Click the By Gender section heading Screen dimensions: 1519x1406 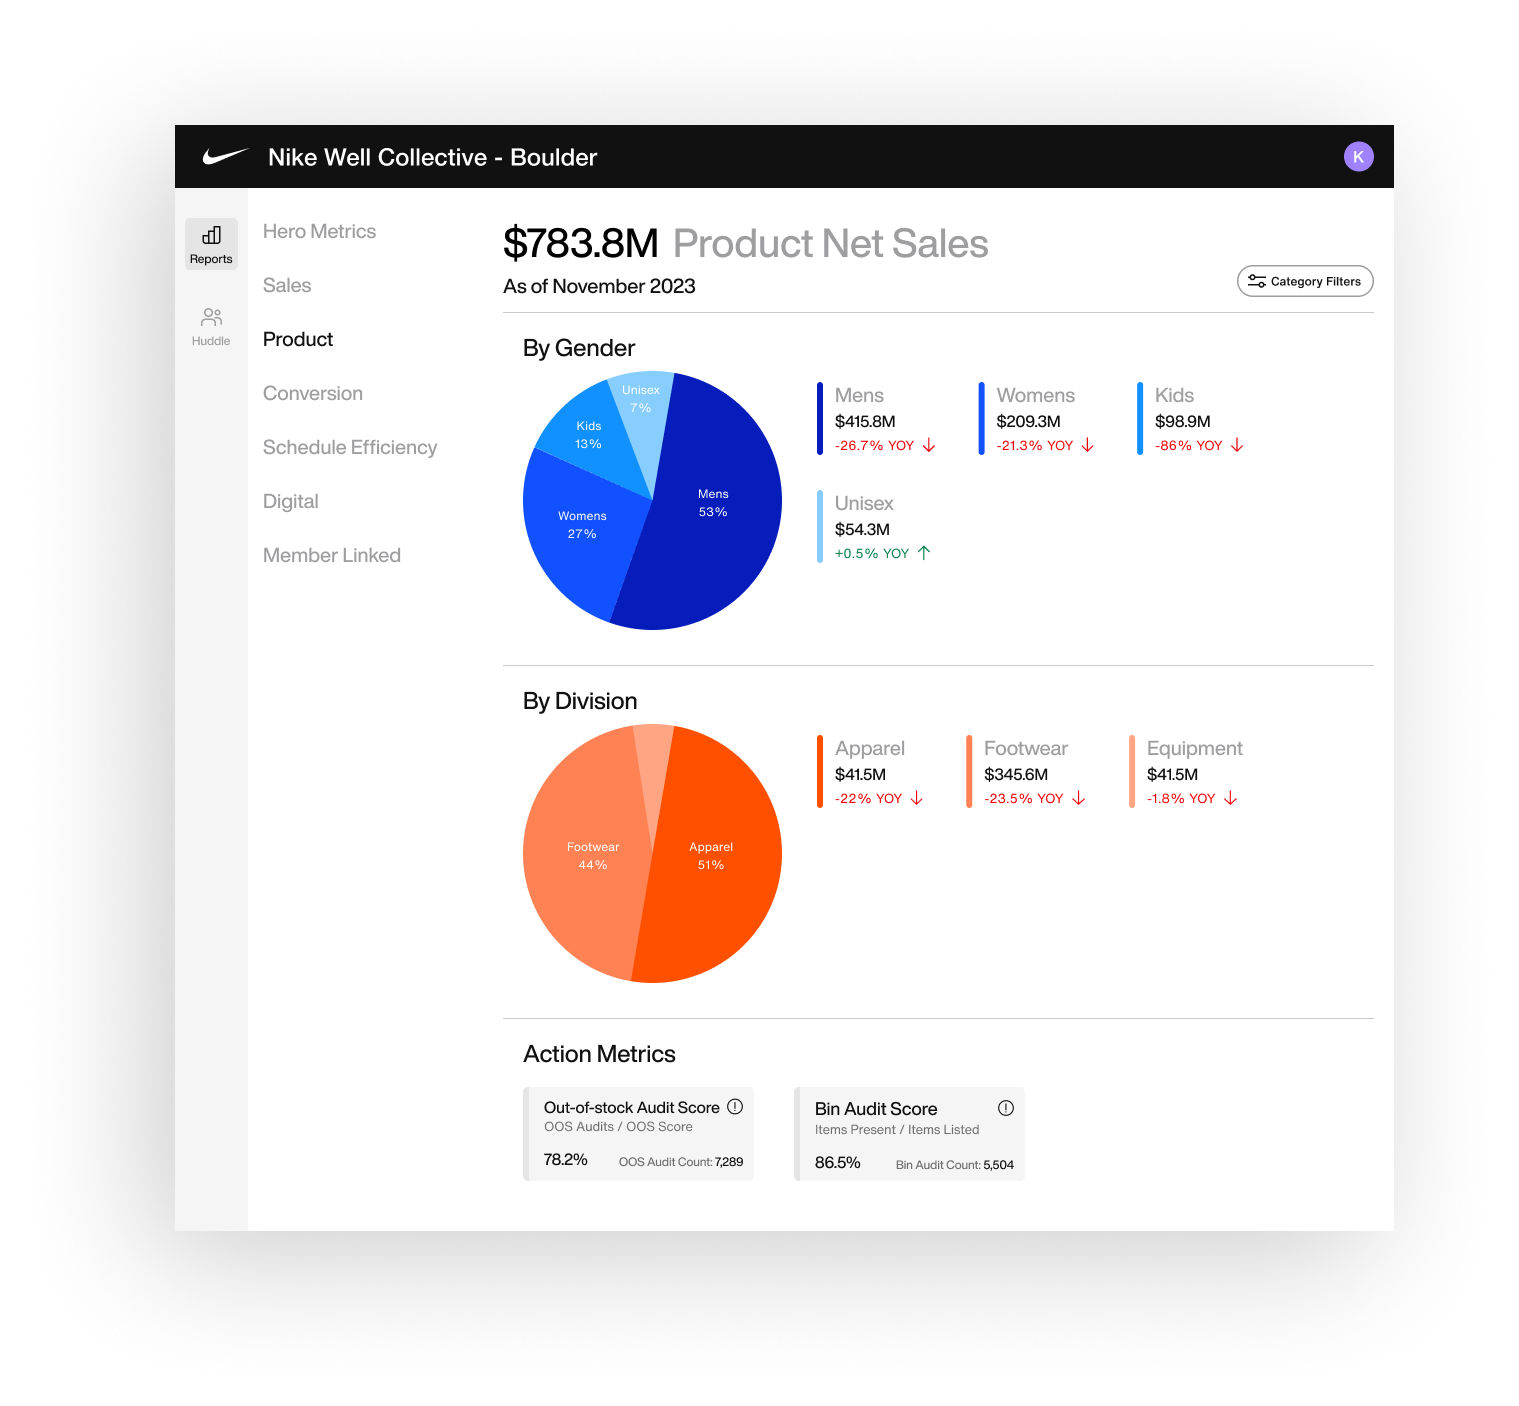click(x=579, y=348)
